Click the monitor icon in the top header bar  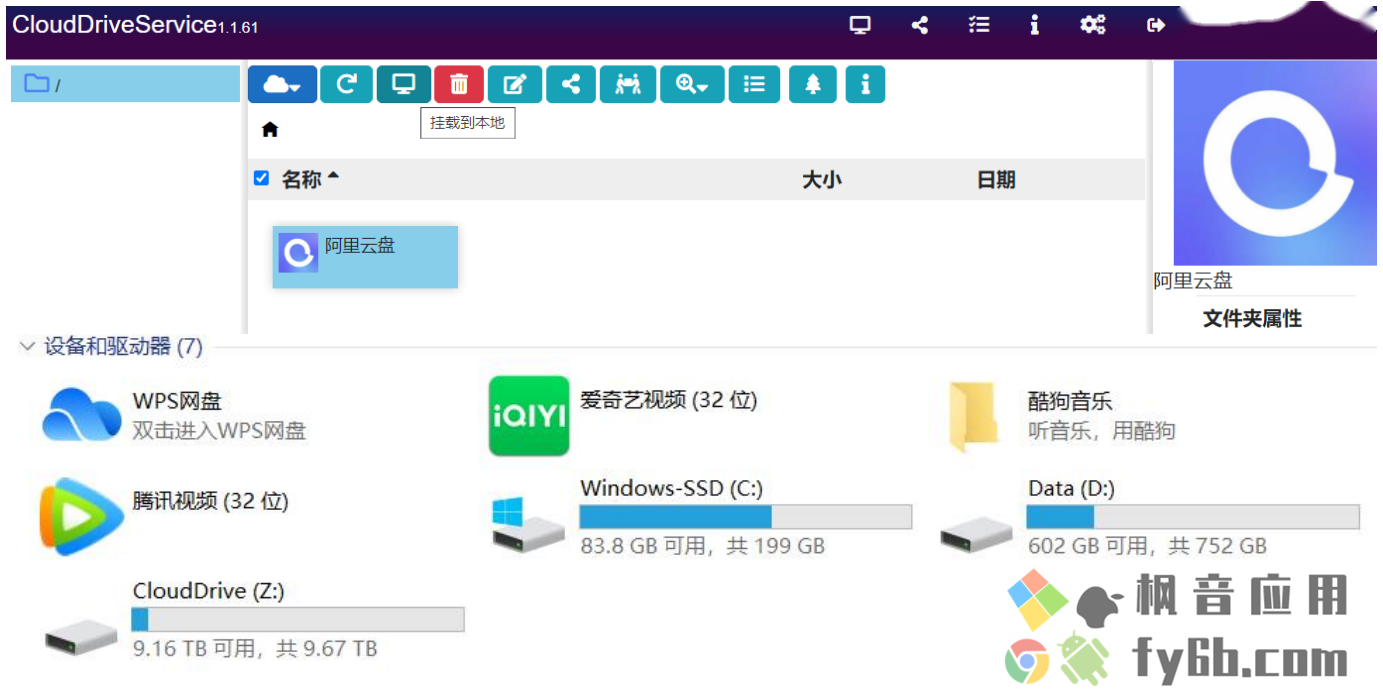point(860,26)
